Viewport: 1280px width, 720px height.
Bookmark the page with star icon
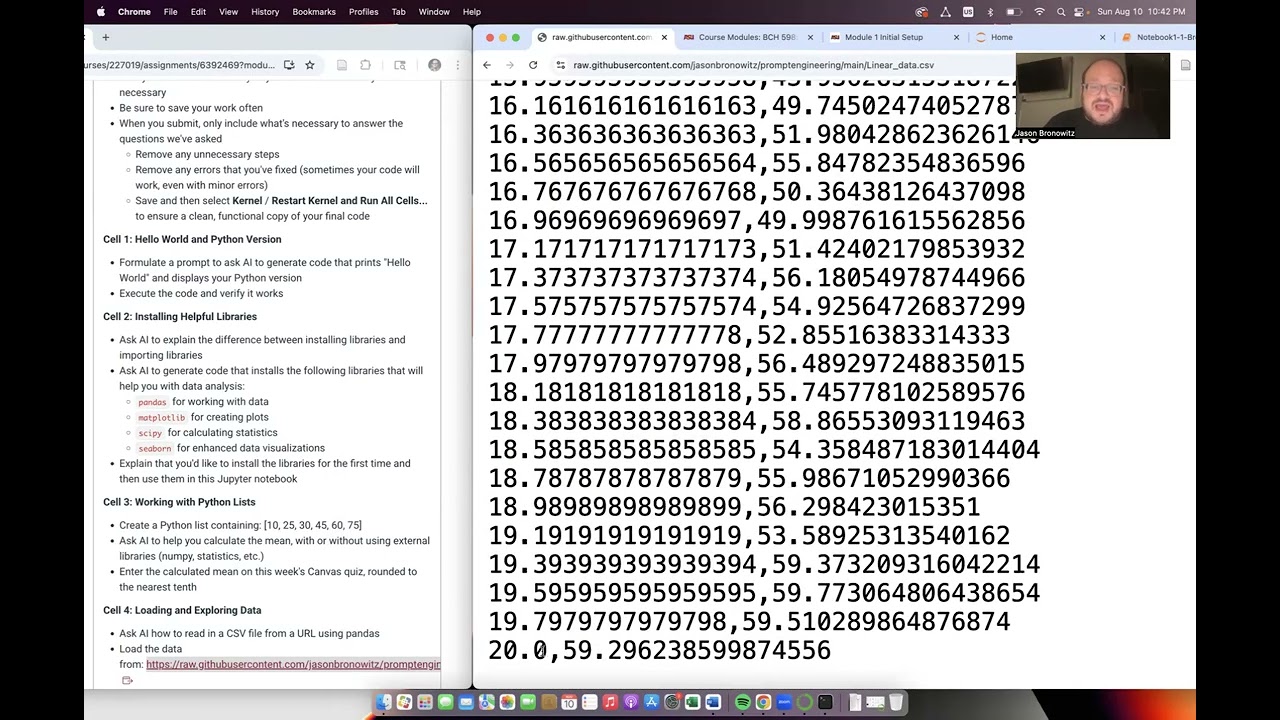[x=310, y=65]
